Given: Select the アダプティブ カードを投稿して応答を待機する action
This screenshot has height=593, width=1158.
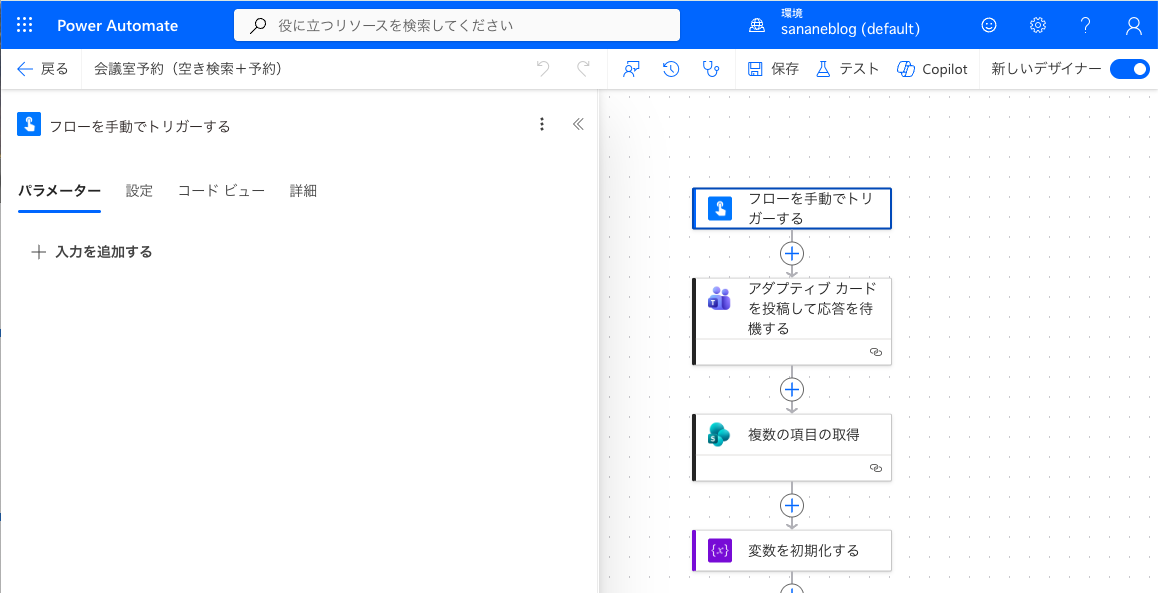Looking at the screenshot, I should pos(792,321).
